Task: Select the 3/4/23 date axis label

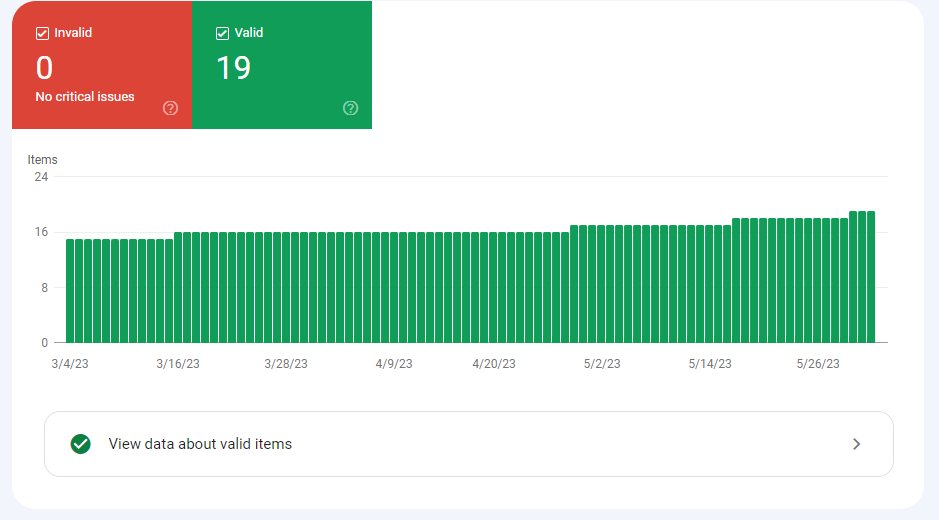Action: click(69, 364)
